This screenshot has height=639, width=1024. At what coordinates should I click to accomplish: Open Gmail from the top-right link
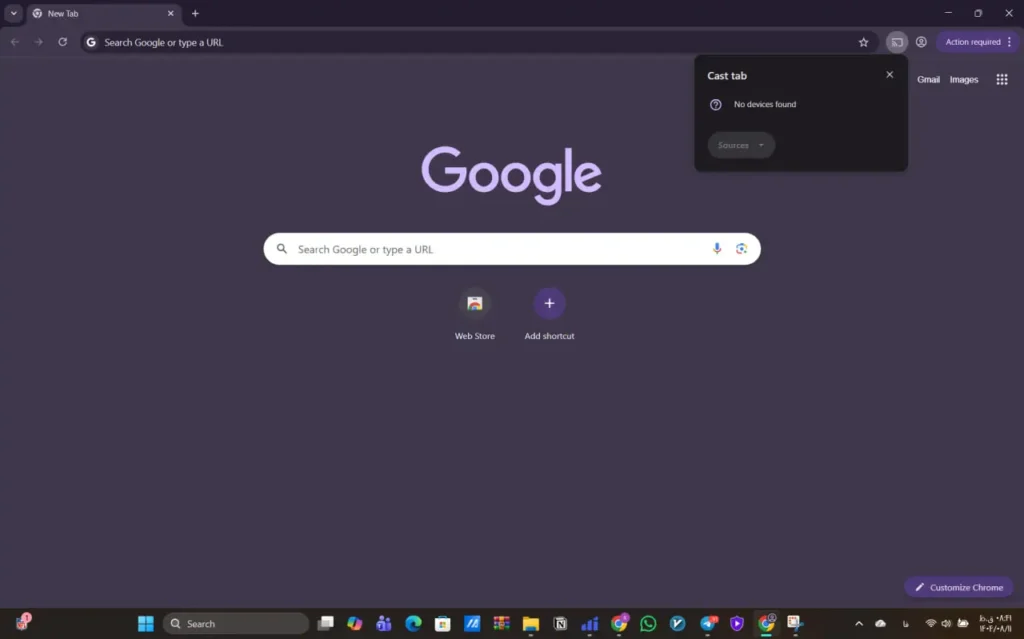928,79
